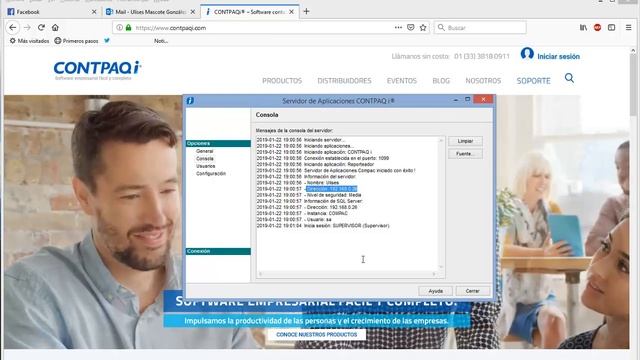
Task: Open Más visitados bookmarks folder
Action: [x=29, y=41]
